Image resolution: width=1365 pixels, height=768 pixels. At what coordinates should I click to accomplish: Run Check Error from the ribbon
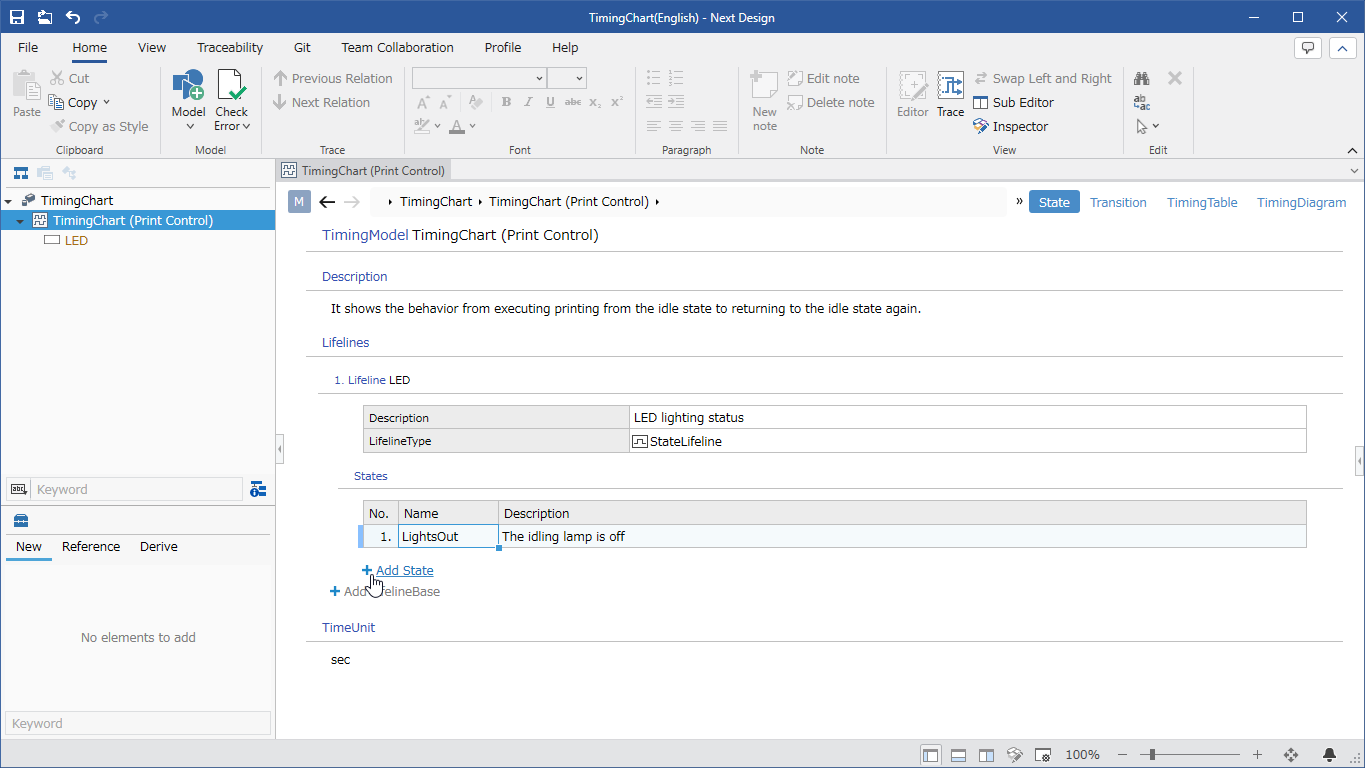pyautogui.click(x=231, y=100)
